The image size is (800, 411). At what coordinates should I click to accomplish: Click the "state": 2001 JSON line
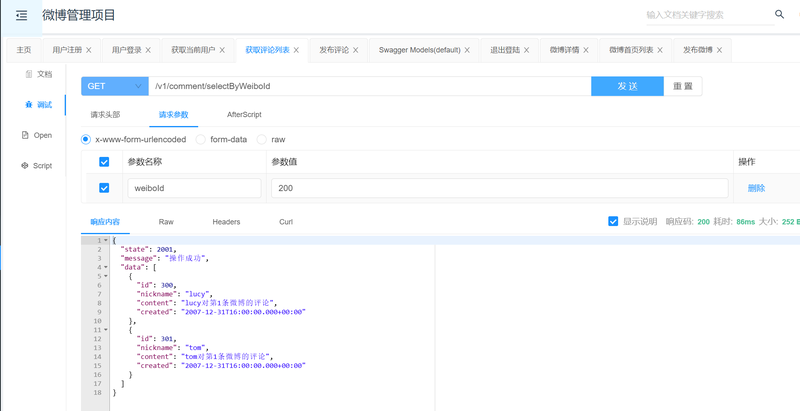pyautogui.click(x=148, y=249)
